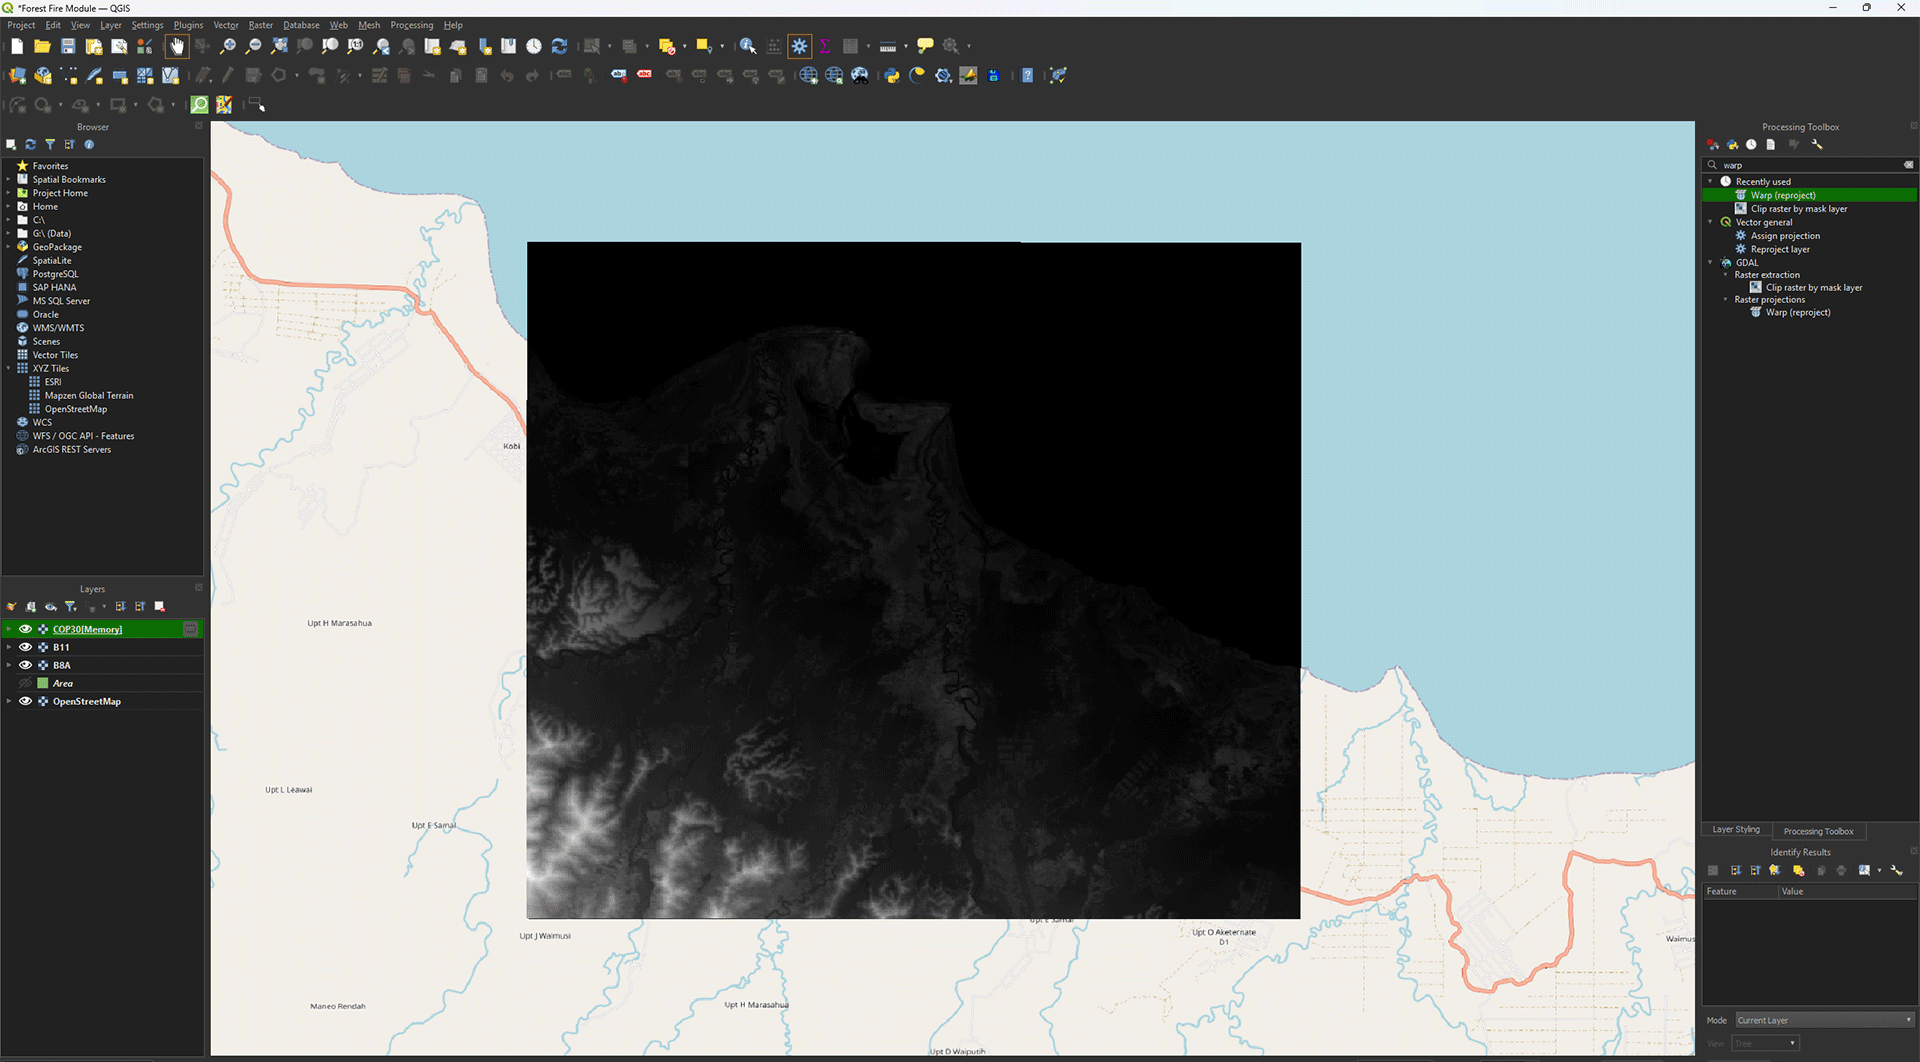Viewport: 1920px width, 1062px height.
Task: Click the Refresh map icon
Action: [560, 46]
